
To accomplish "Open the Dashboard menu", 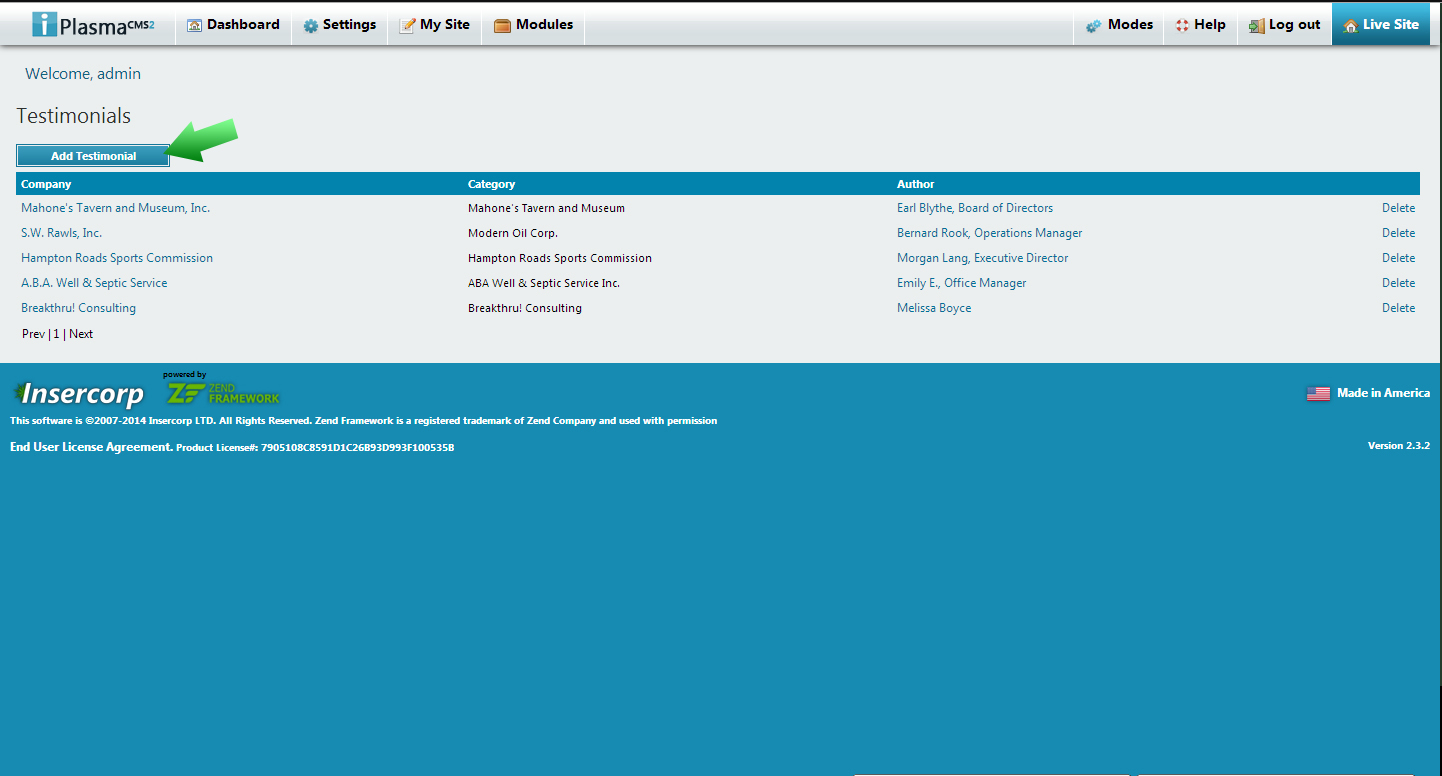I will [233, 24].
